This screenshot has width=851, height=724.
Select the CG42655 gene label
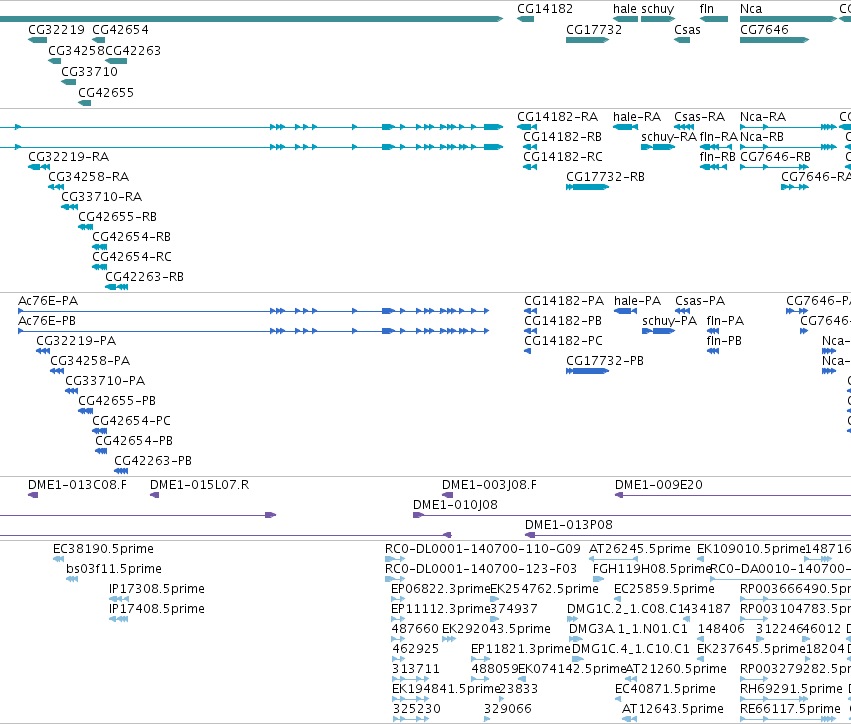[x=106, y=93]
